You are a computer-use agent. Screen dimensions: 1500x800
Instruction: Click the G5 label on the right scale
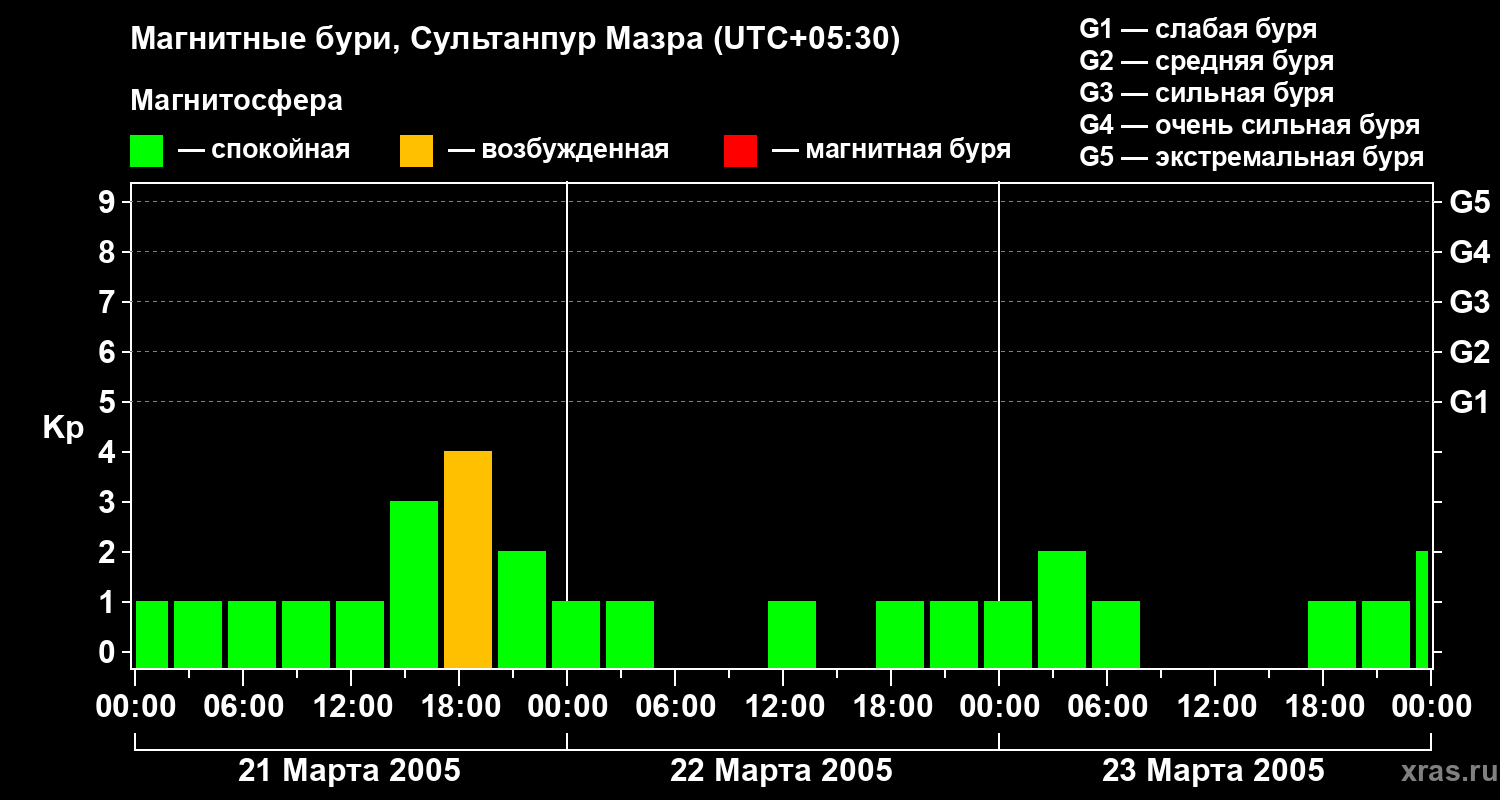pyautogui.click(x=1469, y=203)
